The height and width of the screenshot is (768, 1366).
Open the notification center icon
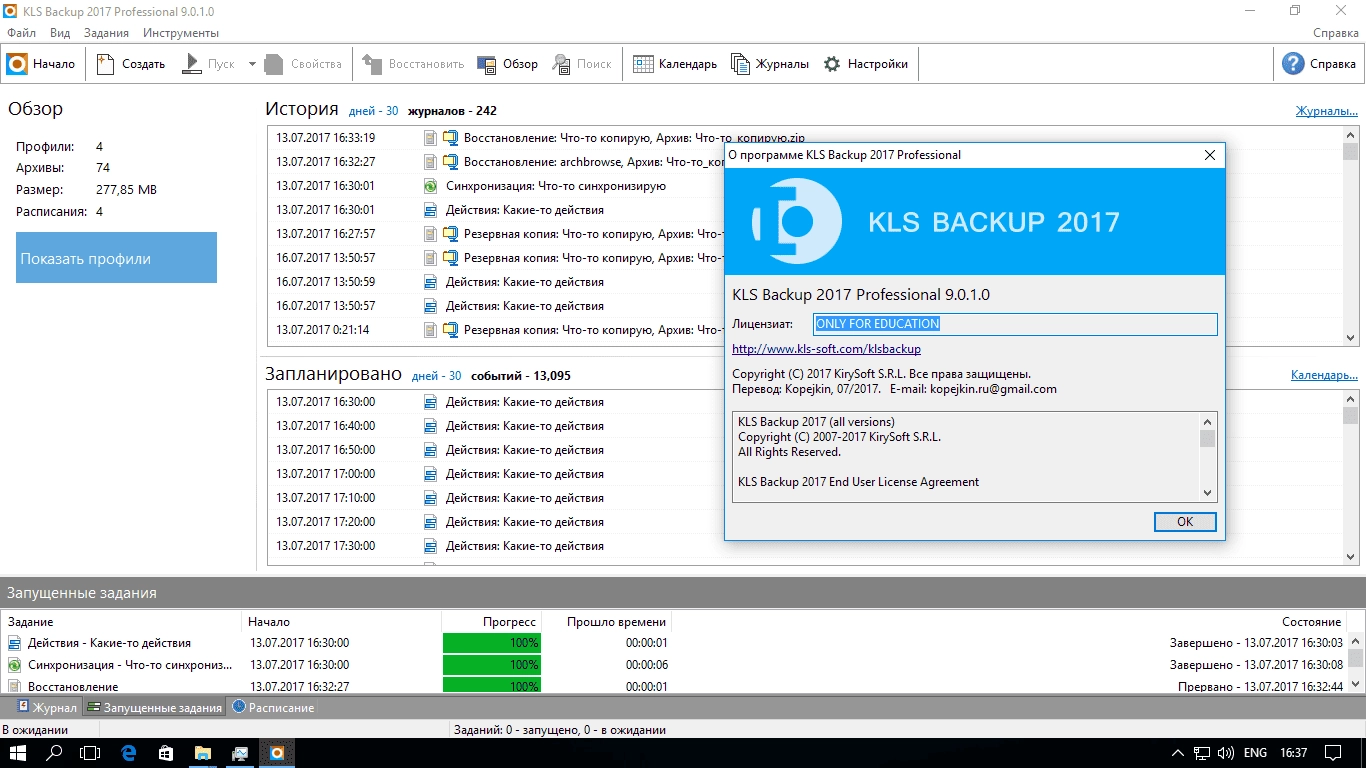pyautogui.click(x=1333, y=753)
